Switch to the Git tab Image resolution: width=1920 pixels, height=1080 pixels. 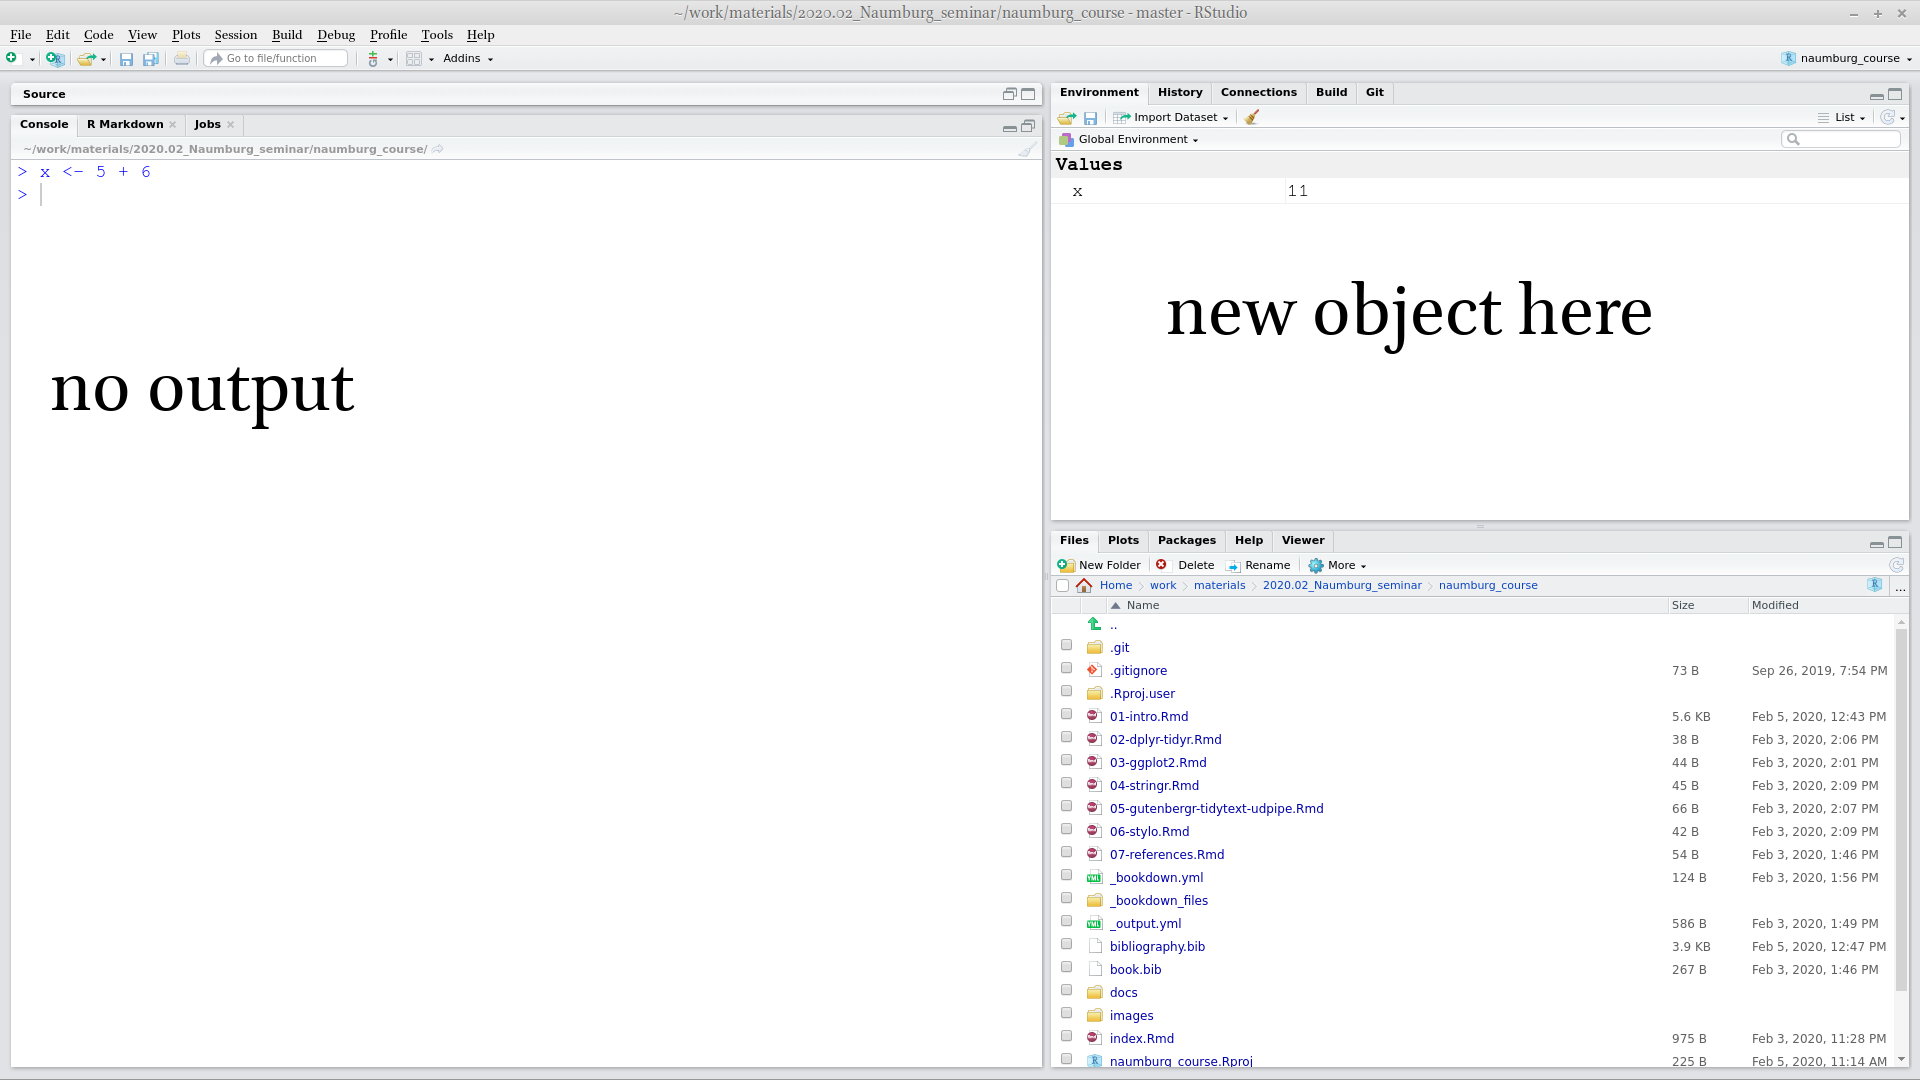[x=1375, y=93]
